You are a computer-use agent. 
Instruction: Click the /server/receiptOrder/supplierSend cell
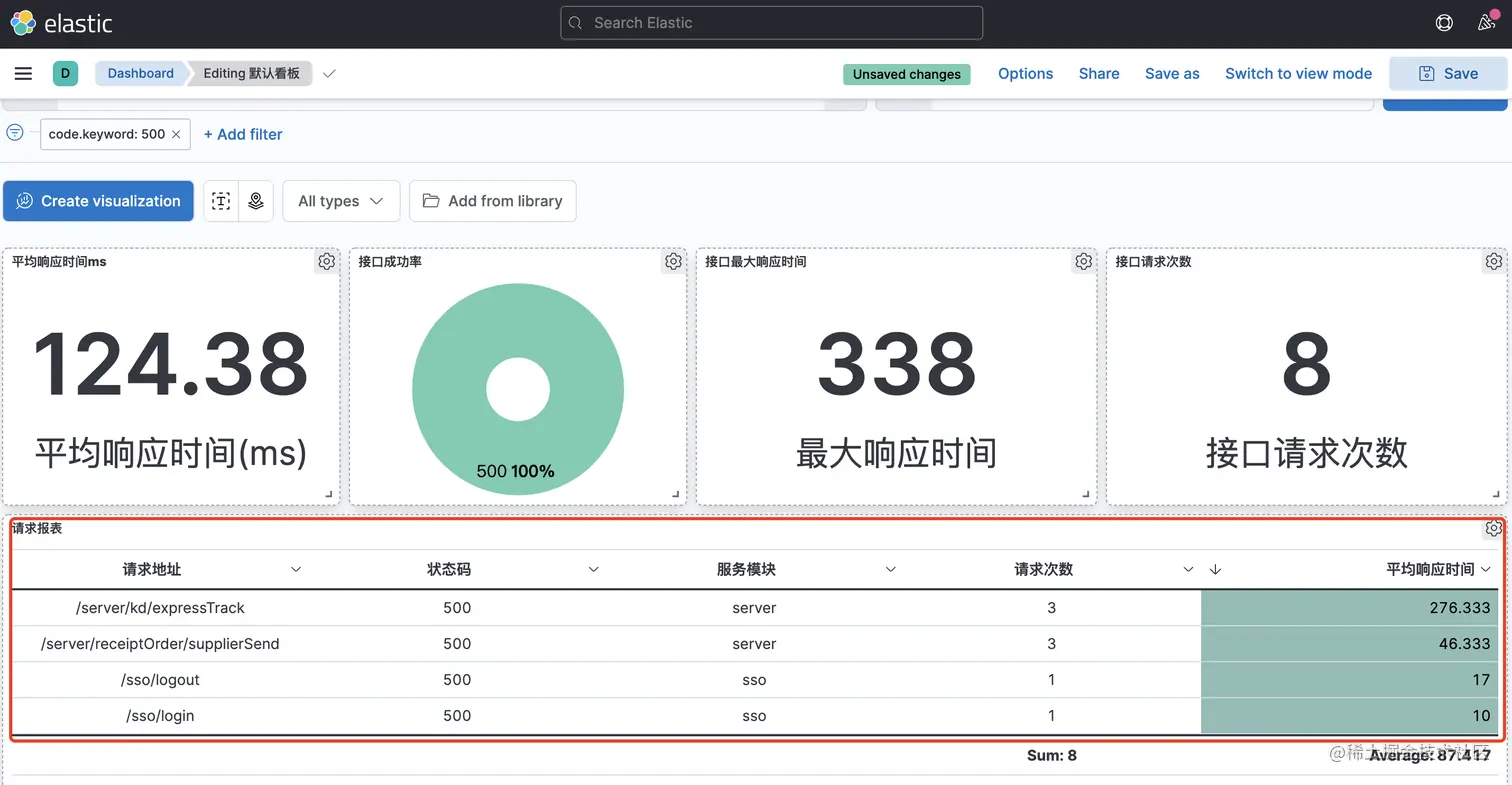point(160,644)
